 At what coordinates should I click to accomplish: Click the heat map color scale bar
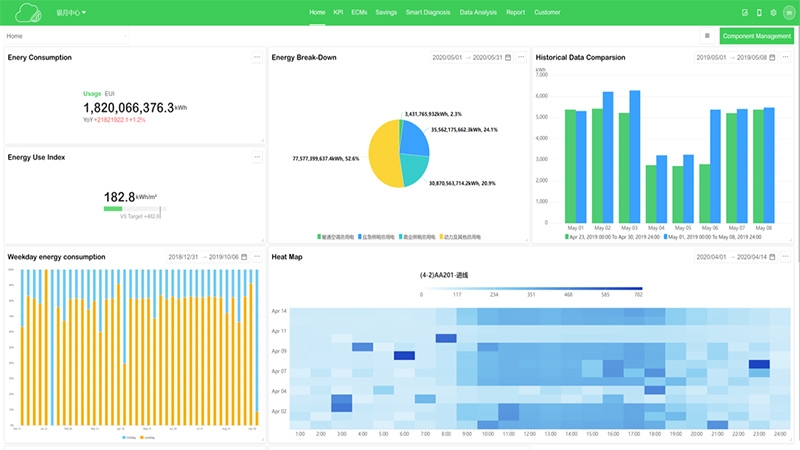pyautogui.click(x=532, y=287)
